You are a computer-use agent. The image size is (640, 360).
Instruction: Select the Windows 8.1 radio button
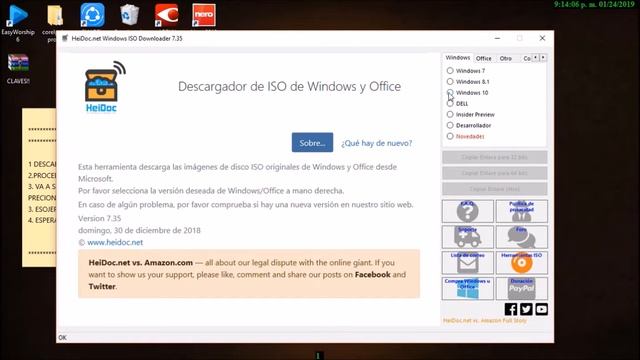pos(450,82)
